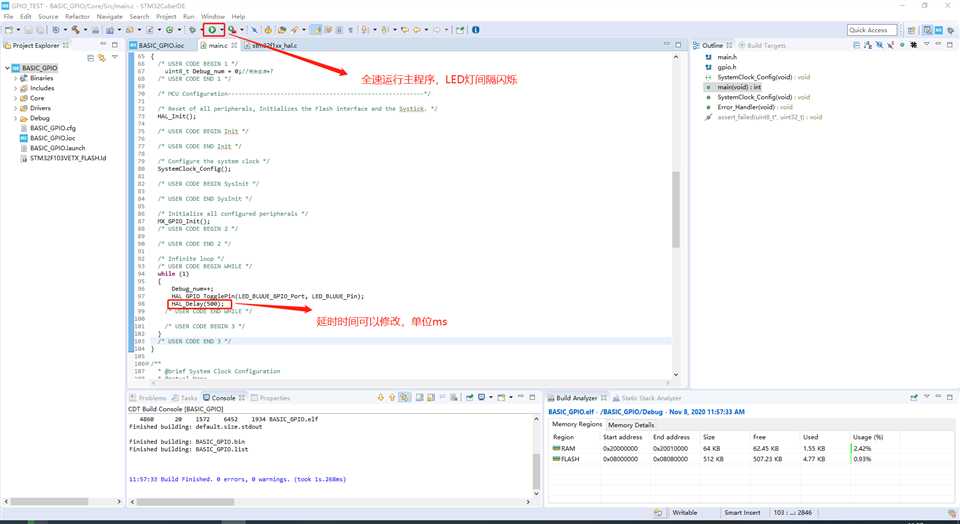This screenshot has width=960, height=524.
Task: Open the Run button dropdown arrow
Action: (x=221, y=29)
